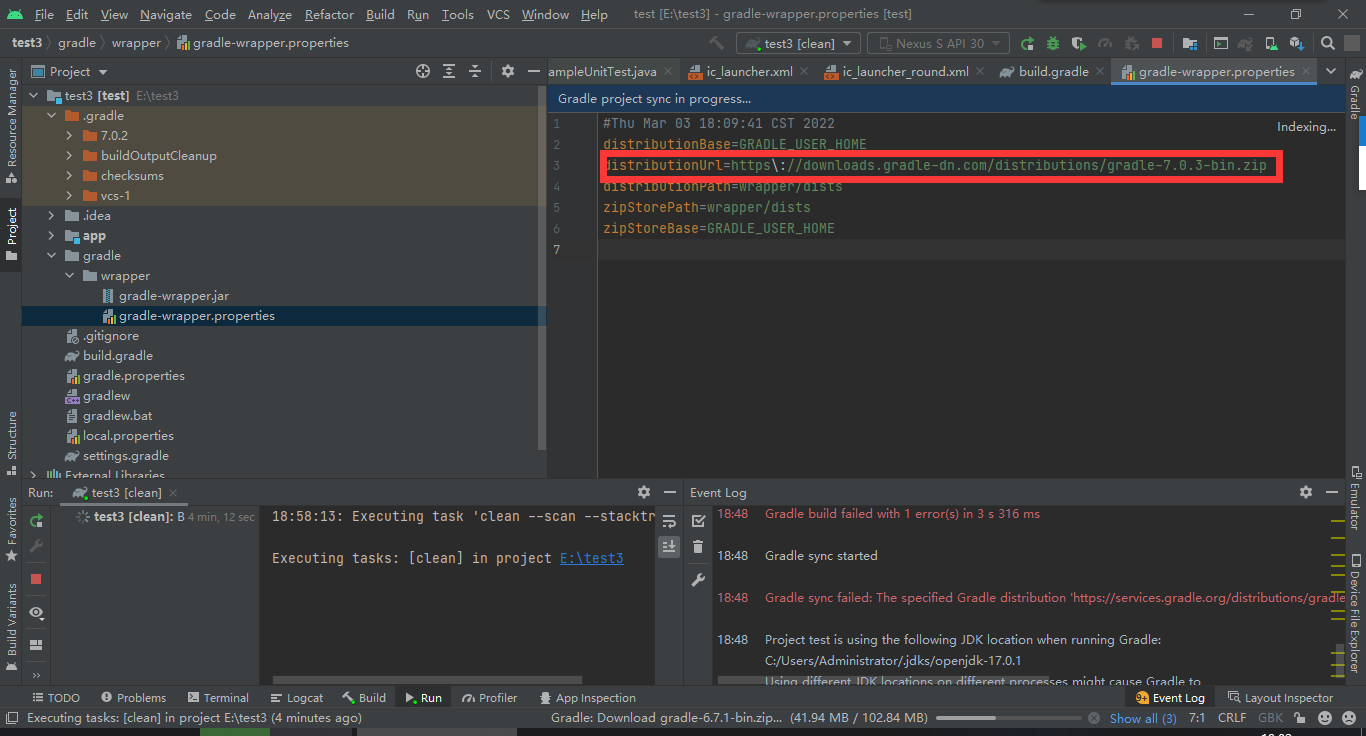Open the Logcat tool window tab
The image size is (1366, 736).
tap(297, 698)
